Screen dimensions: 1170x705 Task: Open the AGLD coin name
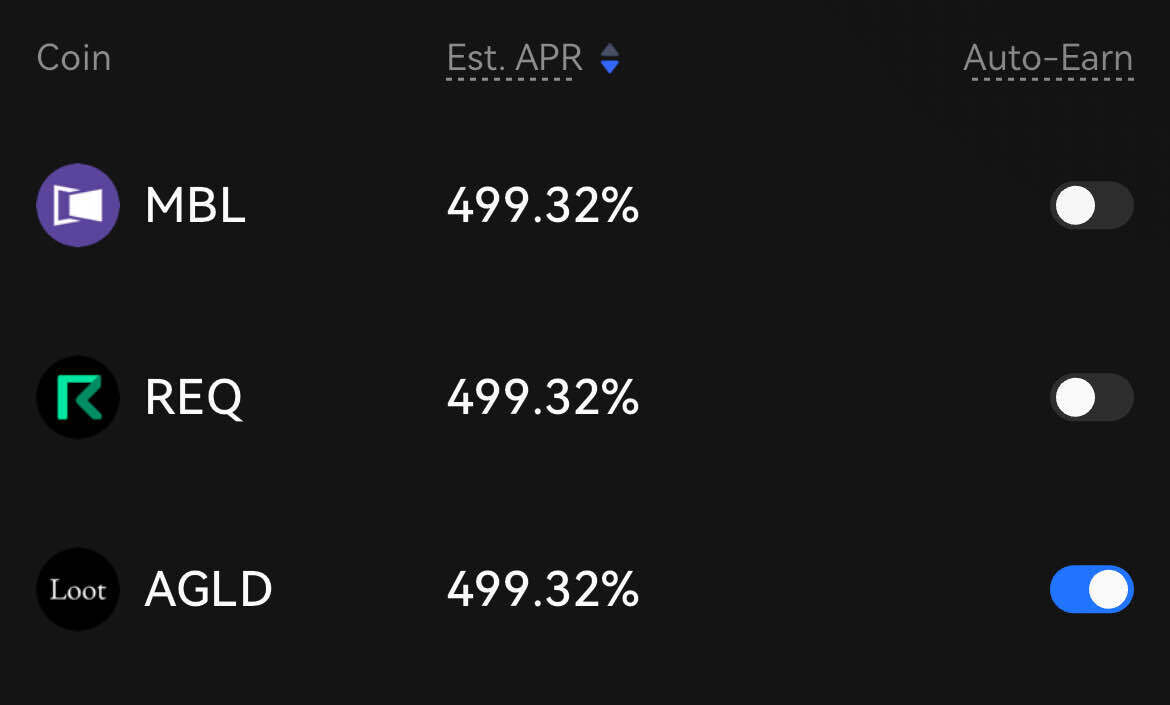tap(208, 589)
